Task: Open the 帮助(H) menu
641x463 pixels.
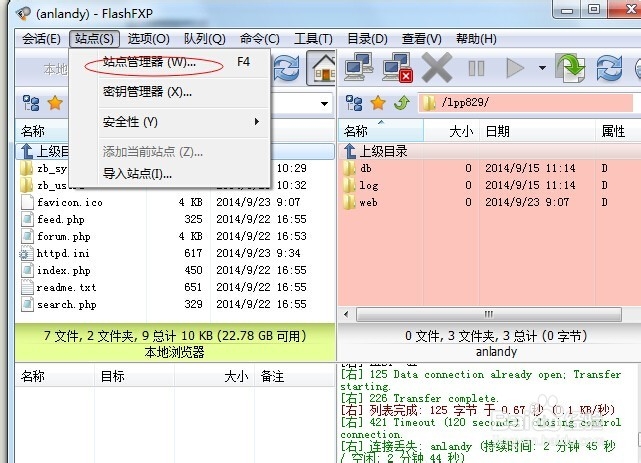Action: point(476,39)
